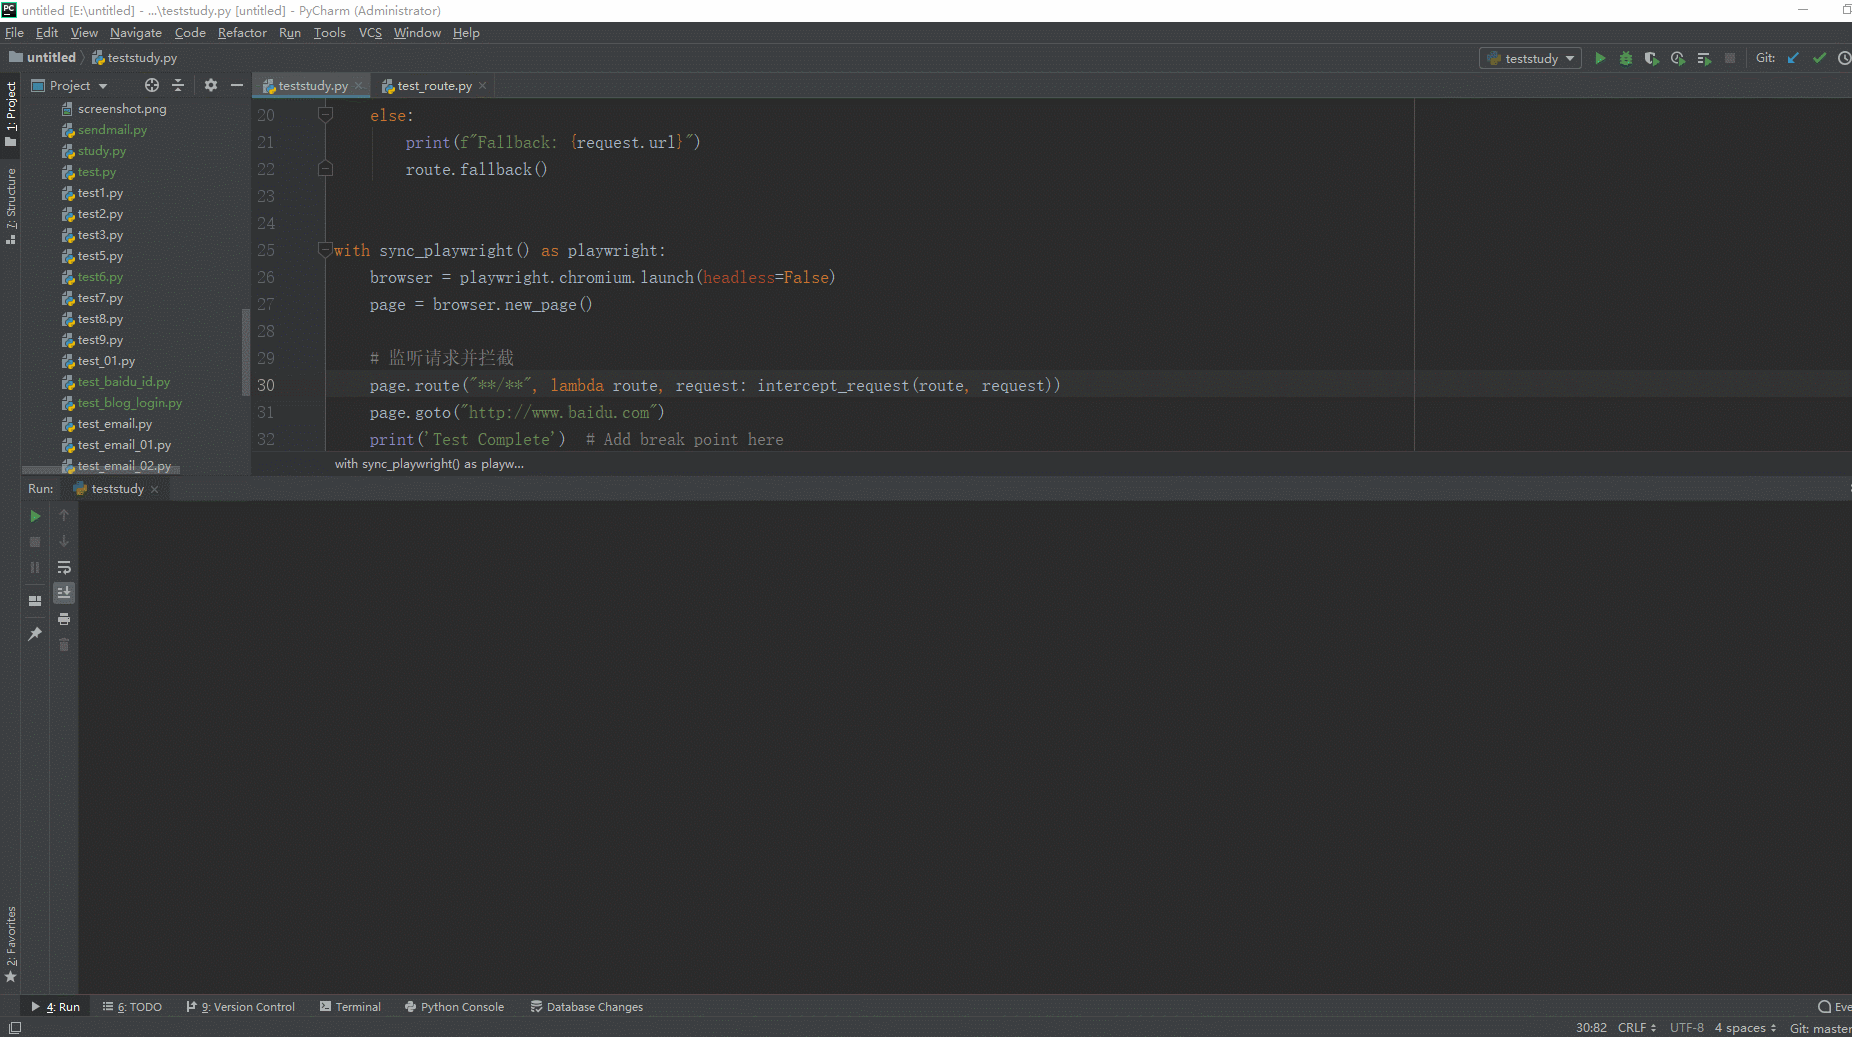Open the Python Console tool window

pyautogui.click(x=454, y=1007)
